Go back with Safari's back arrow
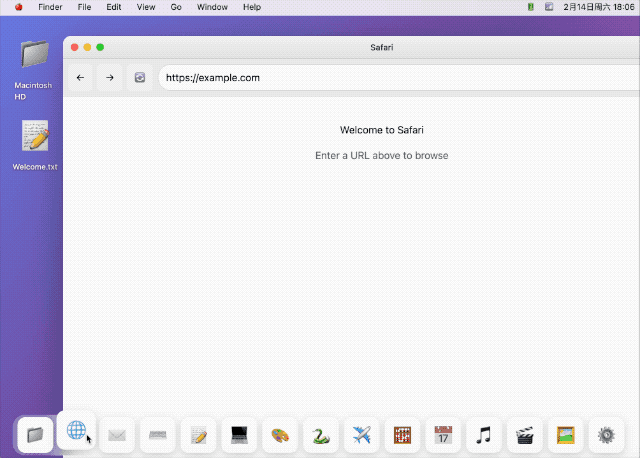This screenshot has height=458, width=640. [x=80, y=78]
